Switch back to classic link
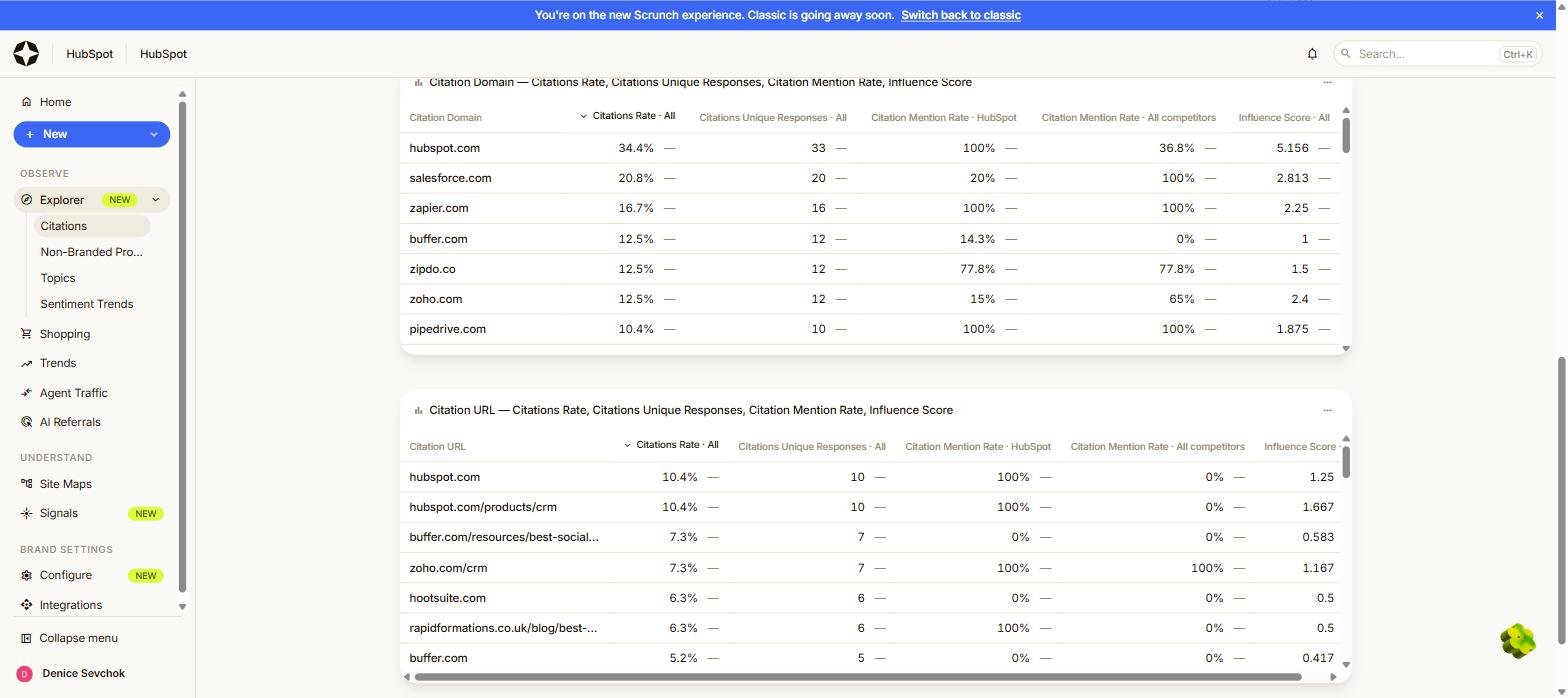 click(961, 15)
